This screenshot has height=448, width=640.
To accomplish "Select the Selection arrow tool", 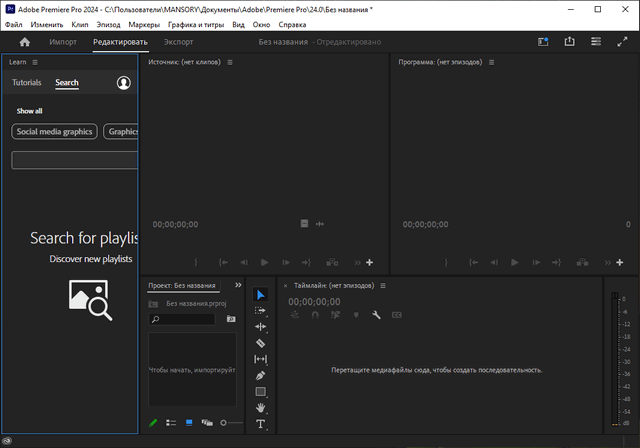I will tap(261, 295).
